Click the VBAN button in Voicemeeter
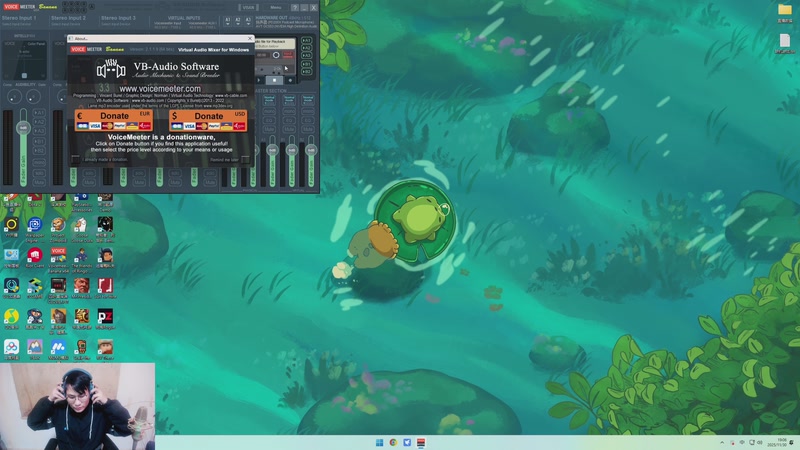 point(248,7)
